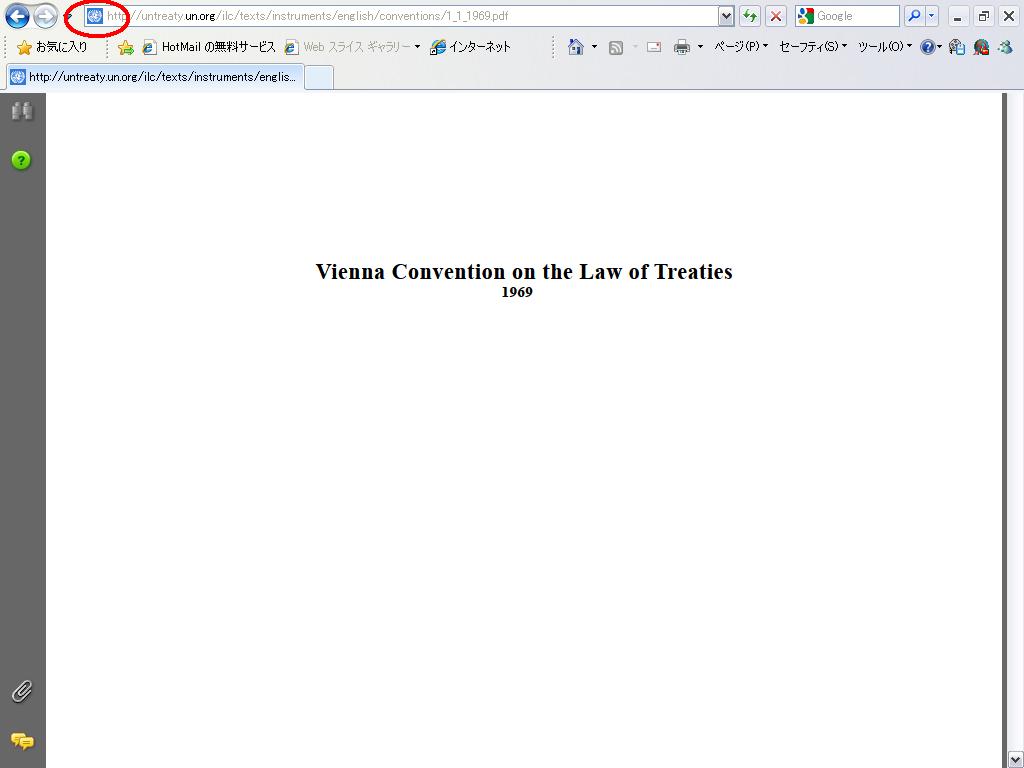Click the Refresh page icon

[x=749, y=16]
